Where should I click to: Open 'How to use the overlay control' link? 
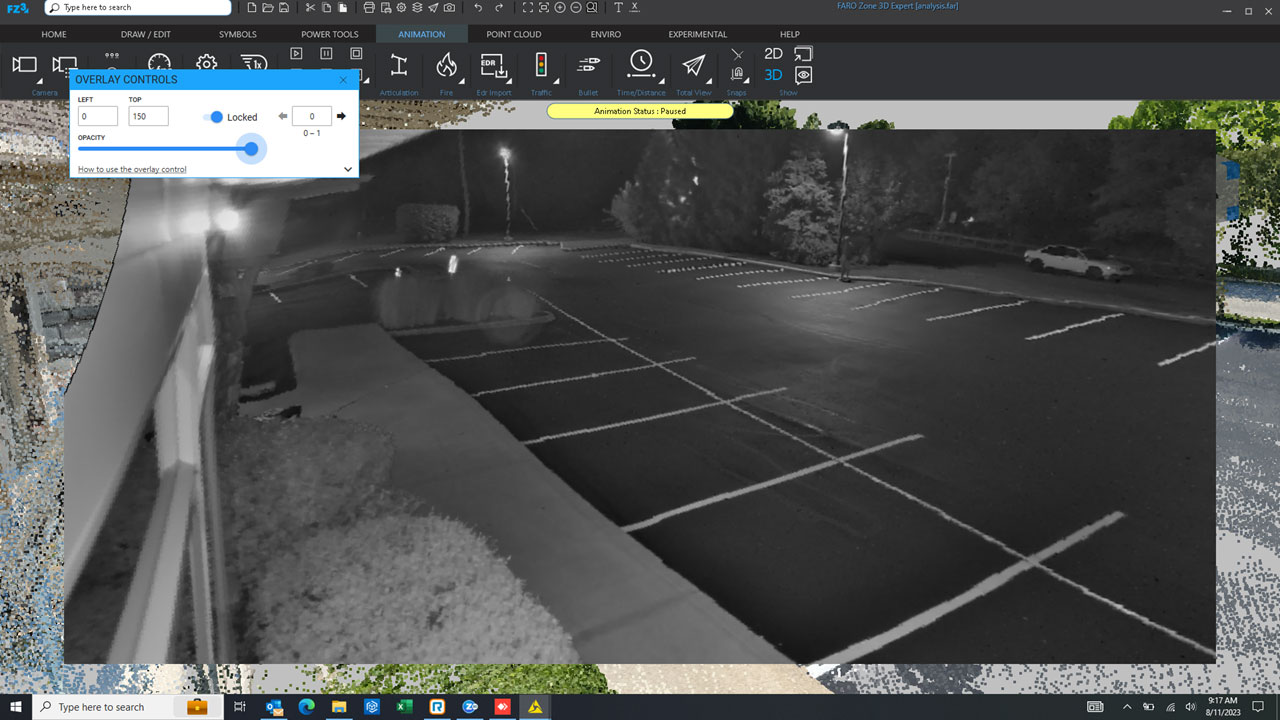click(x=132, y=169)
